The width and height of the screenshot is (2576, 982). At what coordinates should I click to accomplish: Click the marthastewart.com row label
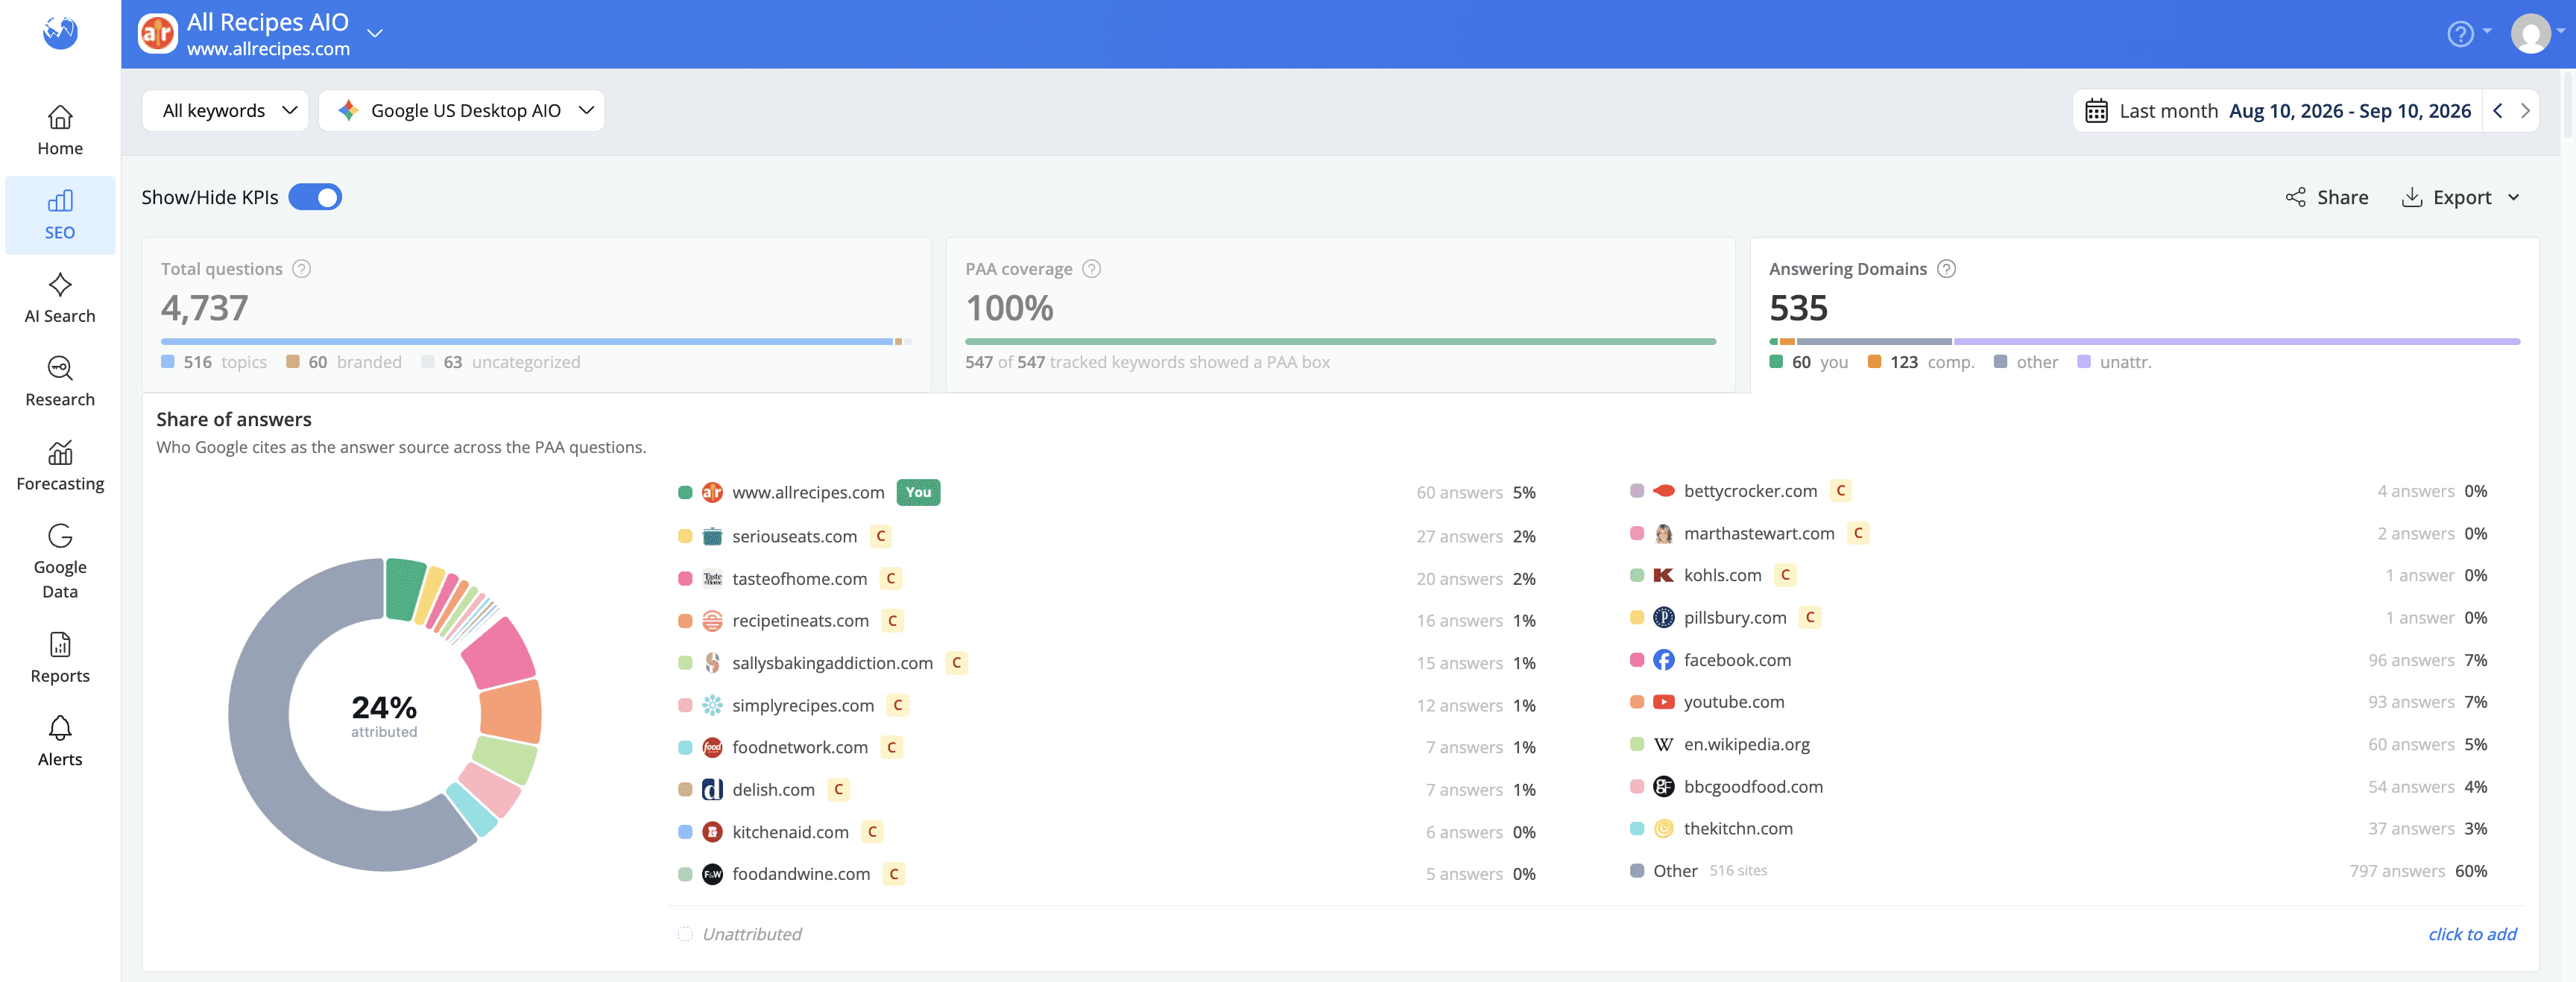pos(1759,534)
